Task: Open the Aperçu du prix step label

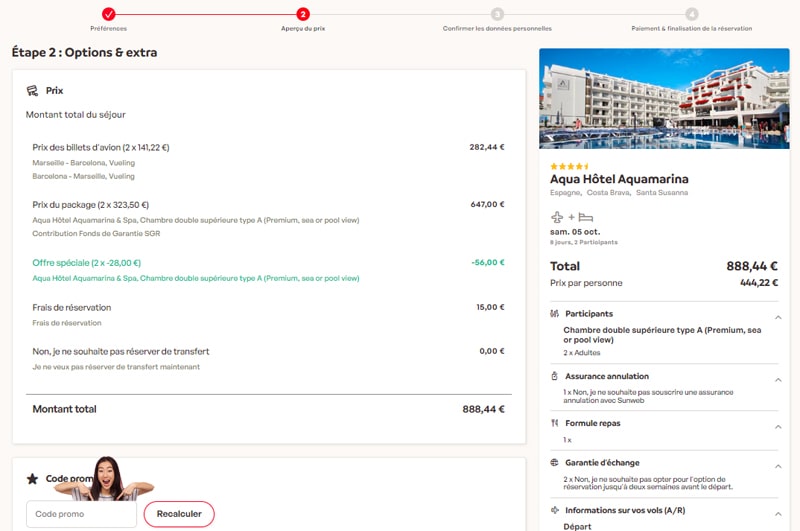Action: tap(303, 29)
